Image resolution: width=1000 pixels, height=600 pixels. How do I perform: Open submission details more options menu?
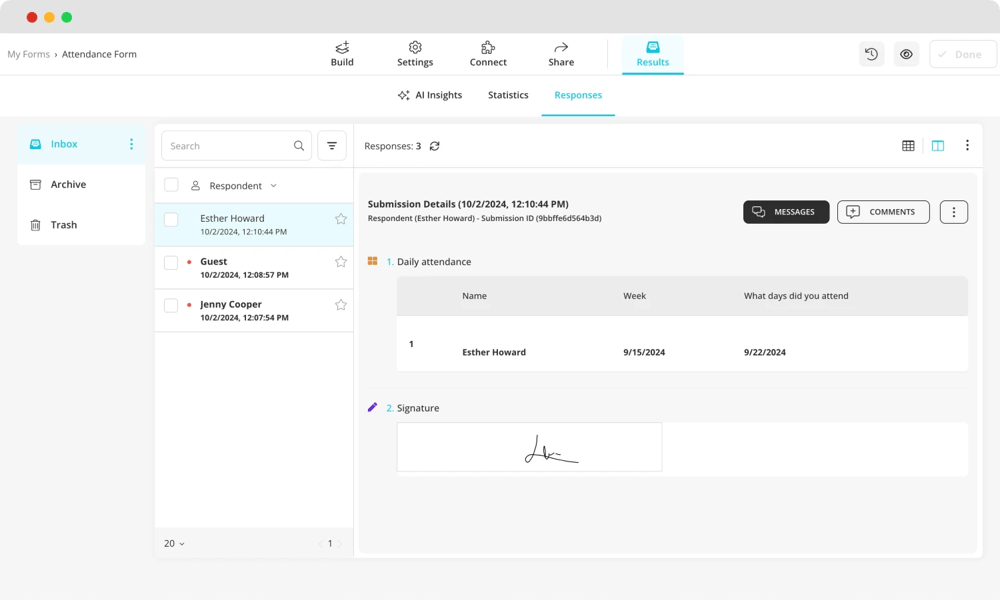(953, 212)
